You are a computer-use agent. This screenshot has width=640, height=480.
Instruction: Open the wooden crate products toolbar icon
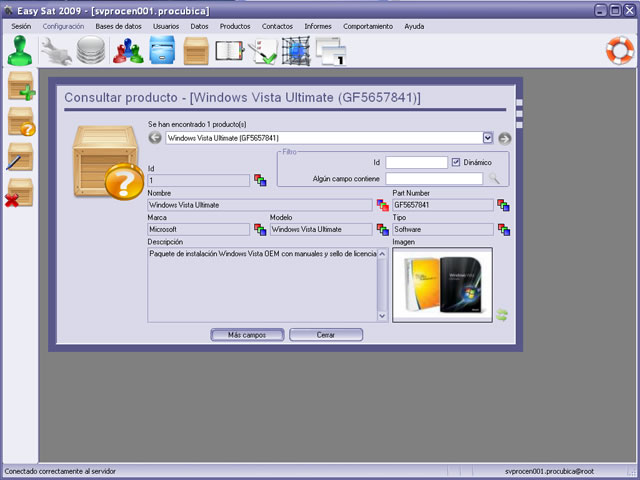coord(196,51)
